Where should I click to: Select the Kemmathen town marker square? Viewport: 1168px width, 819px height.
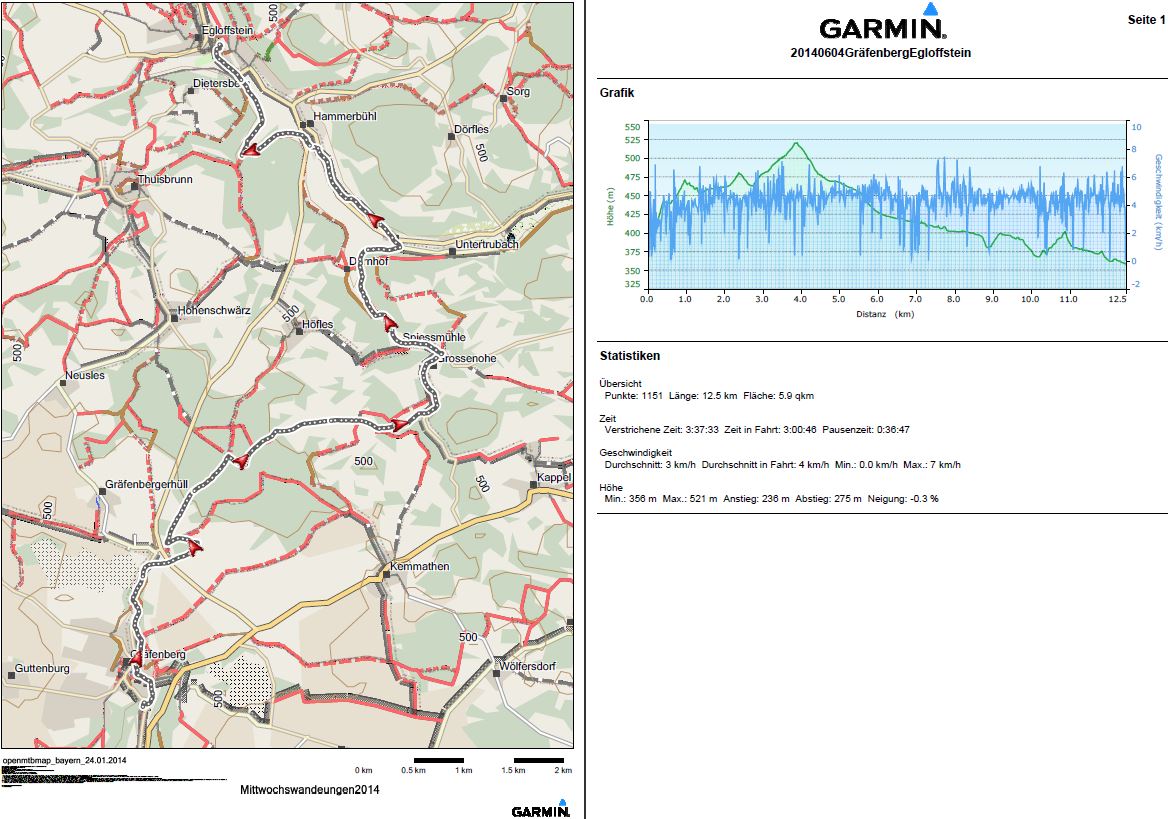386,574
